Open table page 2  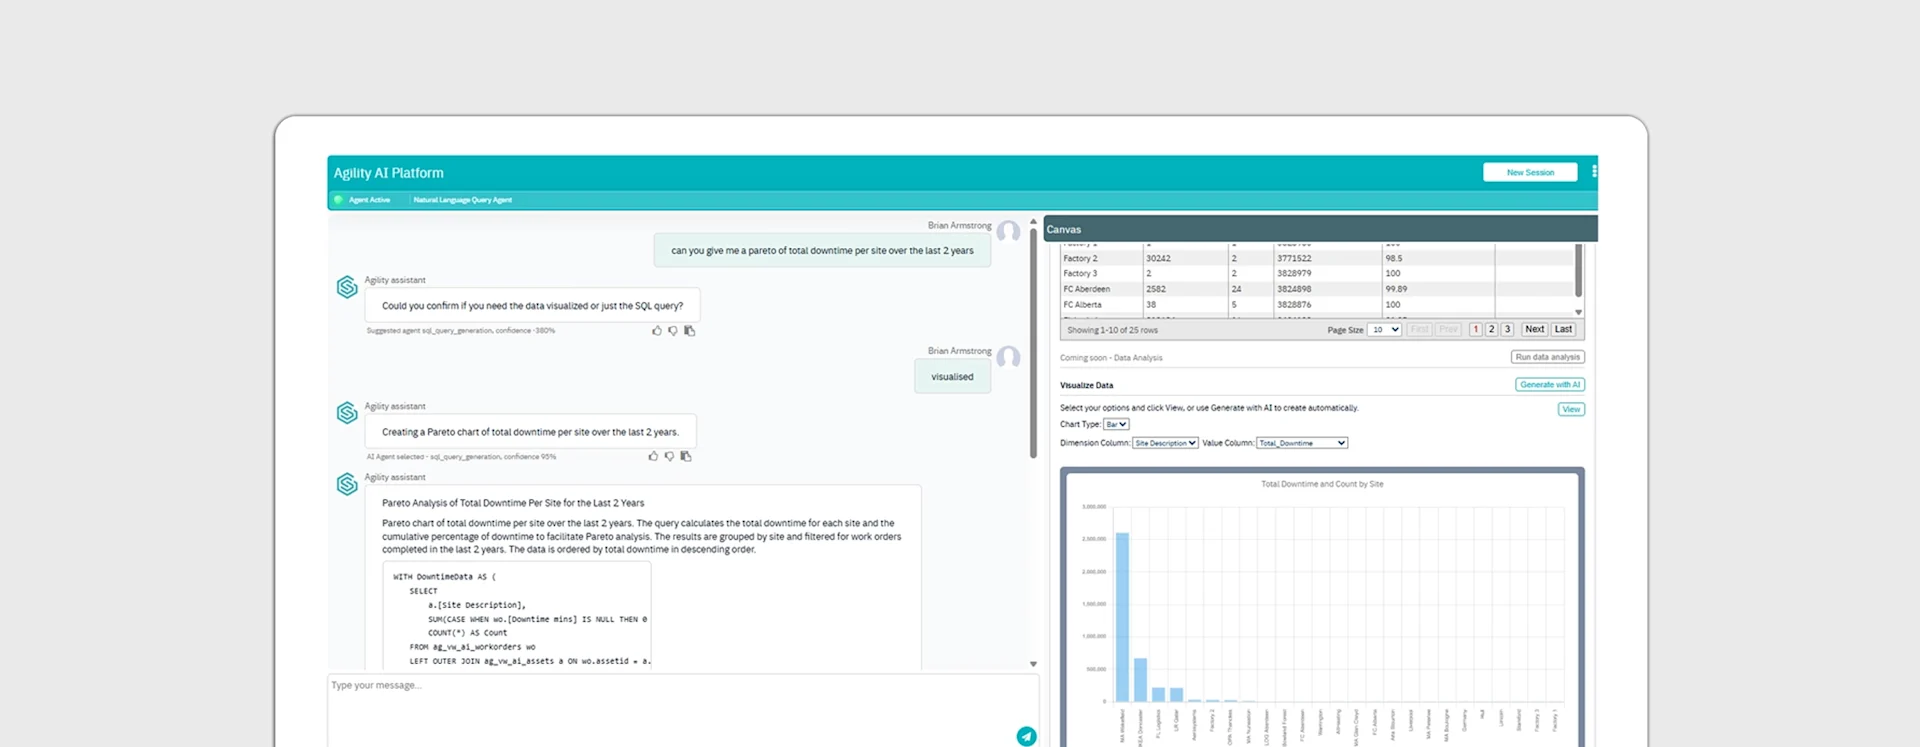pos(1491,329)
